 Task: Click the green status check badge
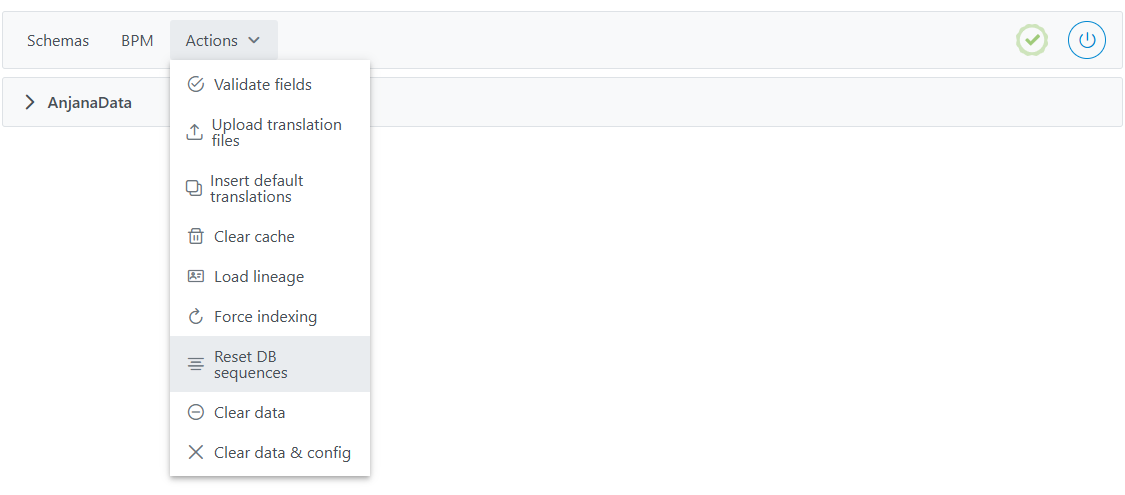point(1032,41)
